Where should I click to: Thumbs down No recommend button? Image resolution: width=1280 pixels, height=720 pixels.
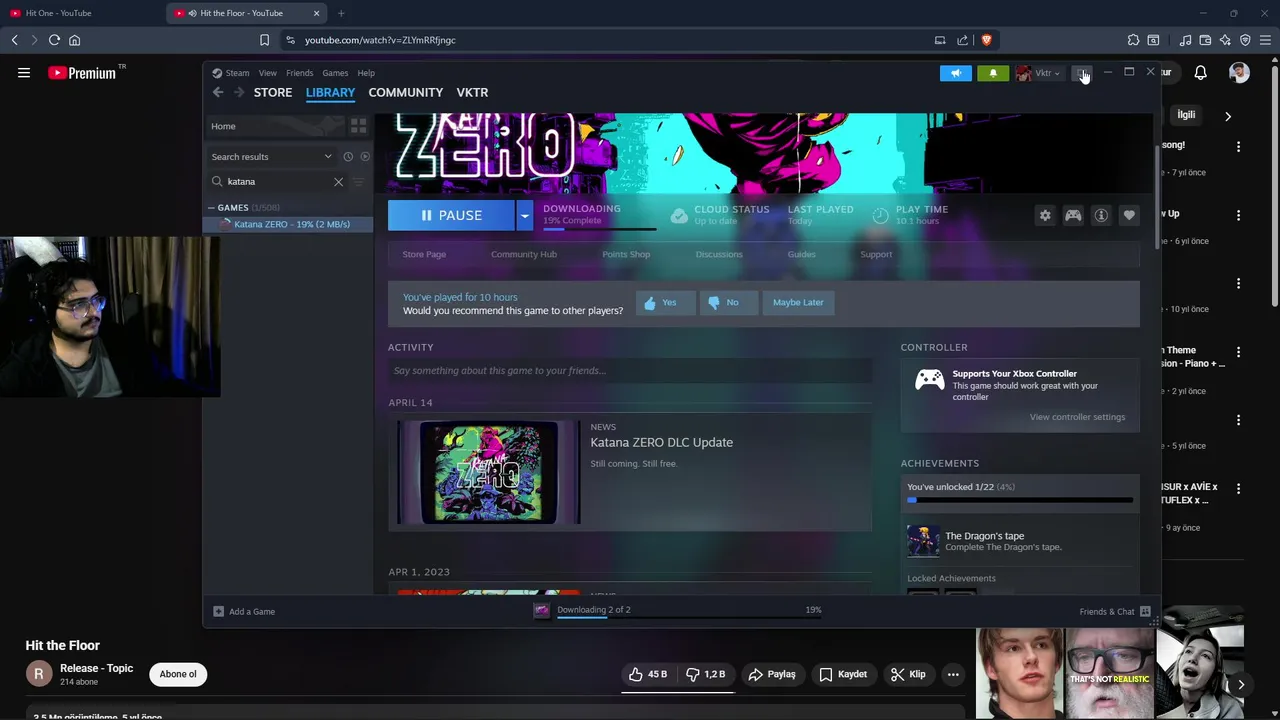coord(728,302)
